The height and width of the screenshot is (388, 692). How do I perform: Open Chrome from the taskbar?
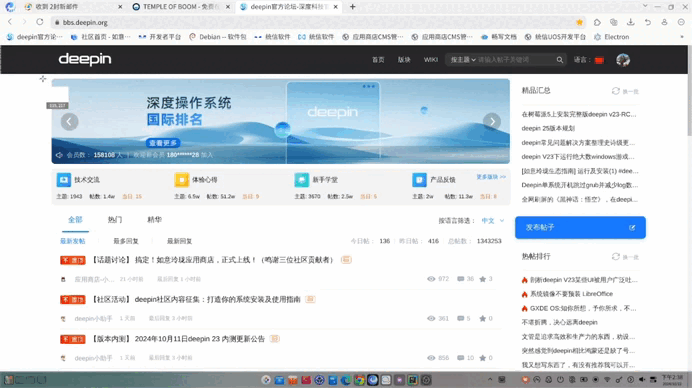pyautogui.click(x=359, y=380)
